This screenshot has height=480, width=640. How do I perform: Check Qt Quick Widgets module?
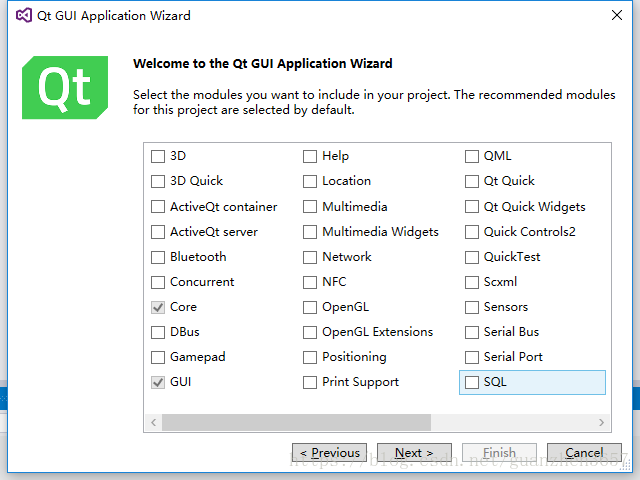coord(472,207)
